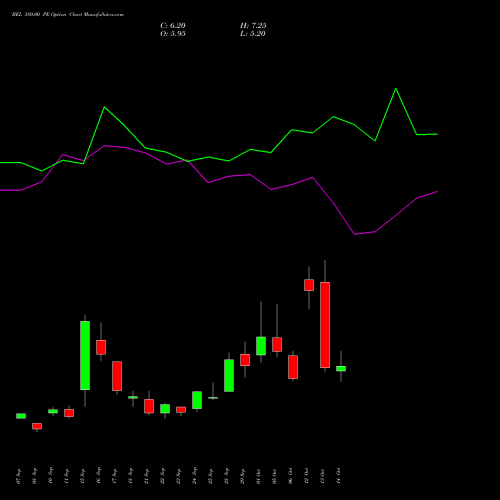This screenshot has height=500, width=500.
Task: Click the 08 Sep date label
Action: tap(35, 476)
